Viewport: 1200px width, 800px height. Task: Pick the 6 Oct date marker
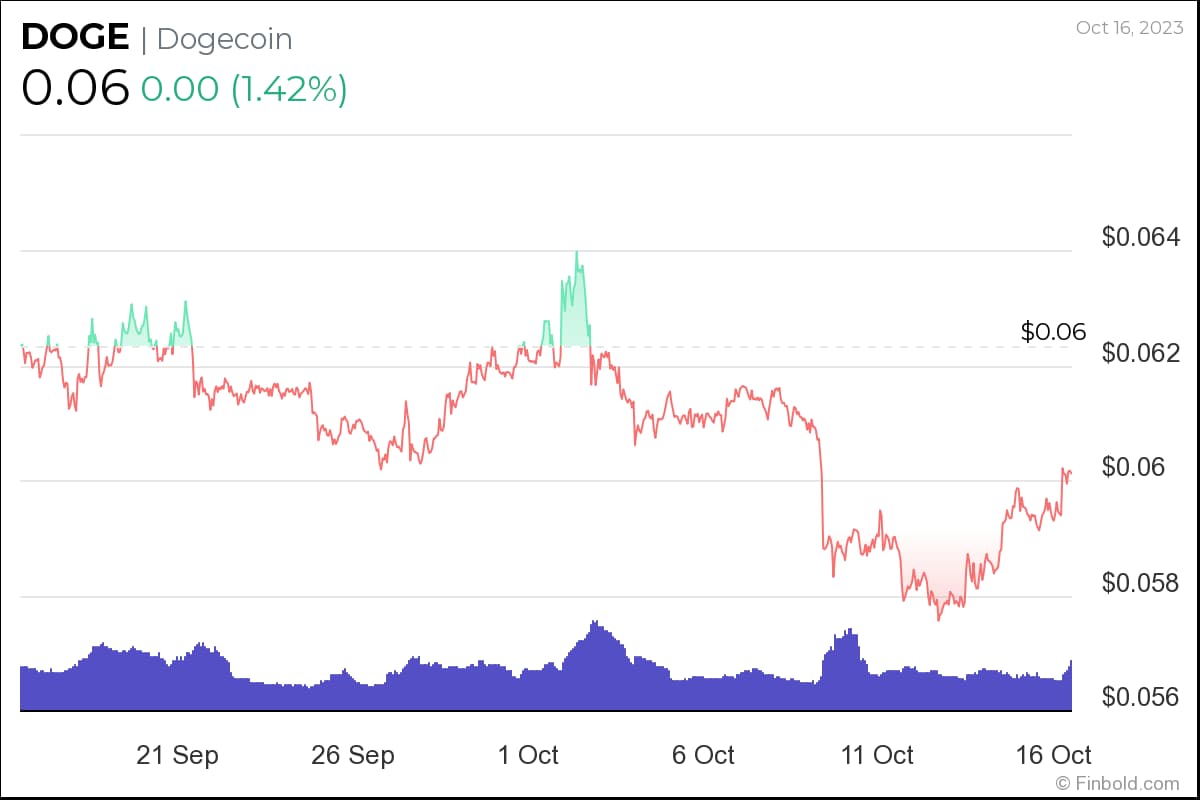click(x=703, y=755)
